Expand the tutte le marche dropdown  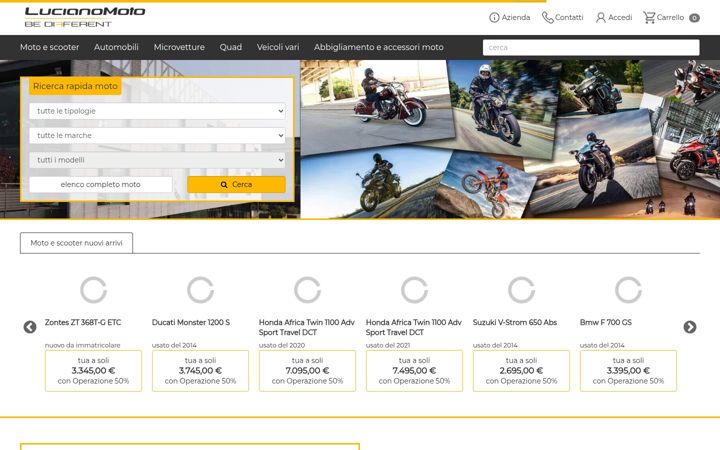coord(157,135)
